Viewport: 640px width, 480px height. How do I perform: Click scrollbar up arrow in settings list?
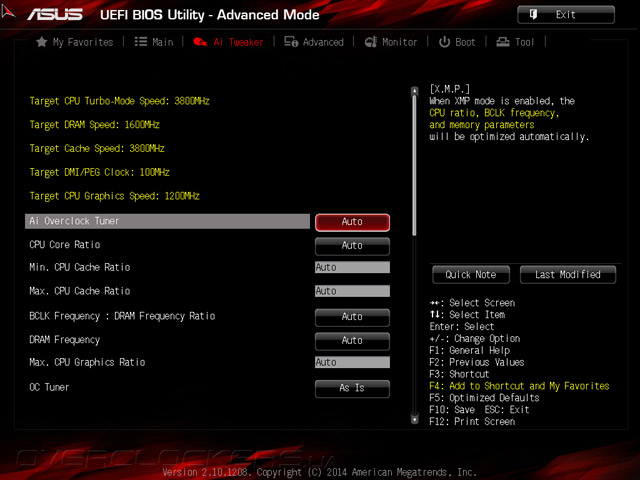coord(415,91)
